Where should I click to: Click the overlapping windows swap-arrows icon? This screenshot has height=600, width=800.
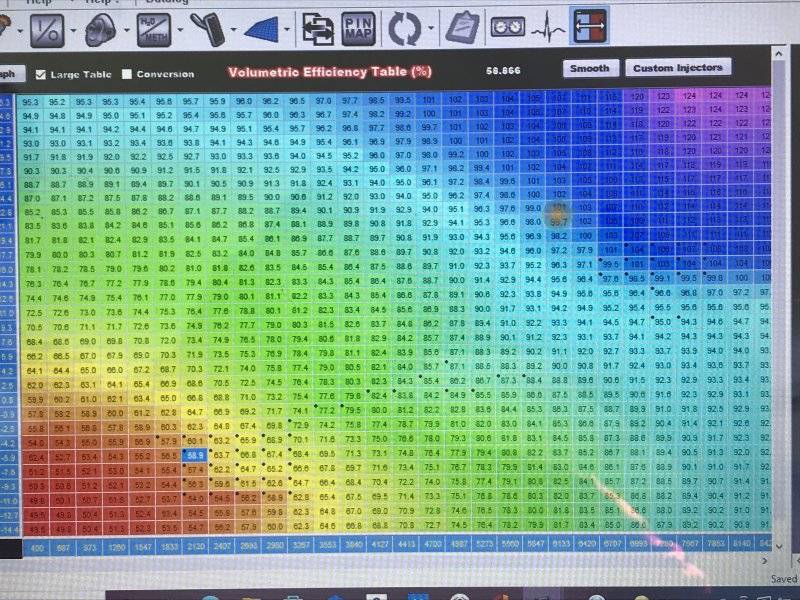point(317,29)
